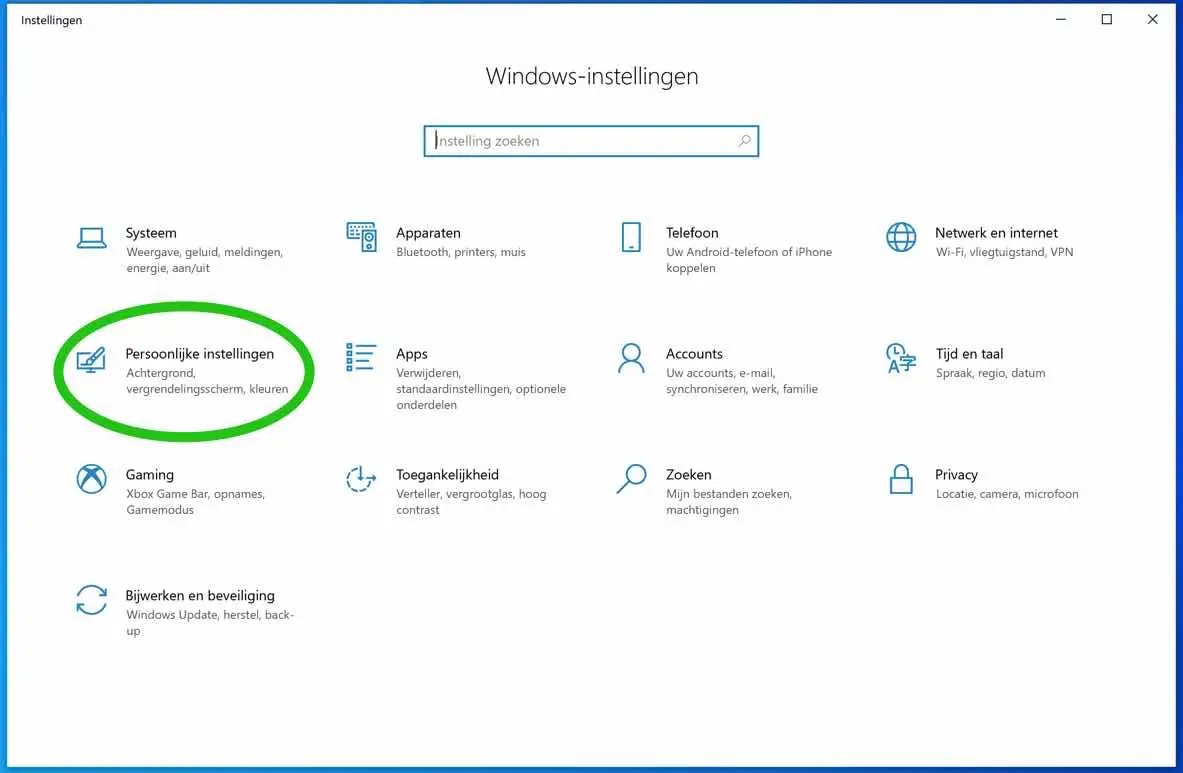1183x773 pixels.
Task: Open 'Bijwerken en beveiliging' heading
Action: click(200, 595)
